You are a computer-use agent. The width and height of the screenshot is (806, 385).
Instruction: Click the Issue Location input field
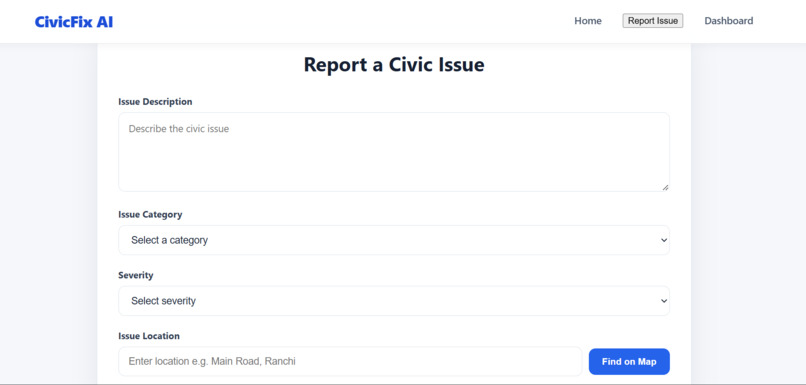[350, 361]
